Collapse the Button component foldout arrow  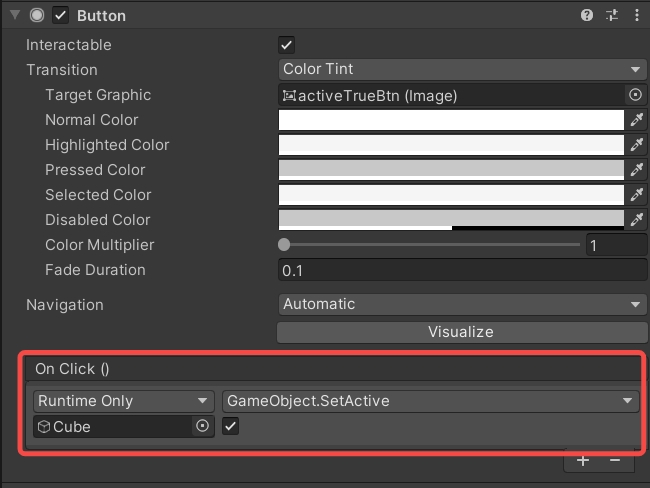coord(15,16)
